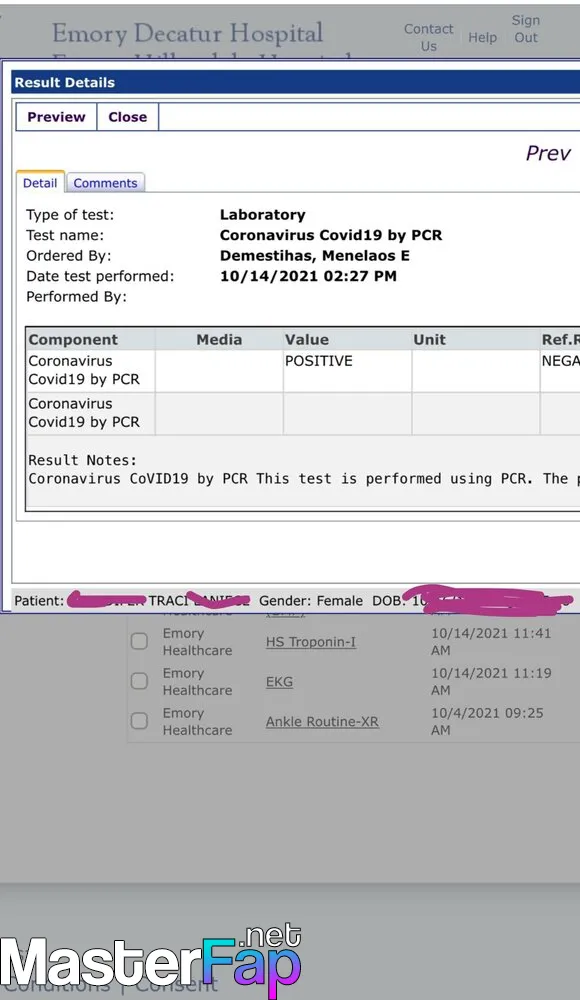Image resolution: width=580 pixels, height=1000 pixels.
Task: Select the Detail tab
Action: [x=40, y=182]
